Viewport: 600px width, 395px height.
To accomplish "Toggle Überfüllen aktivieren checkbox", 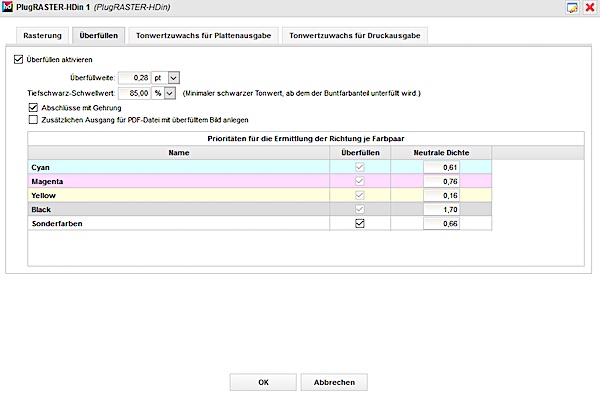I will point(18,59).
